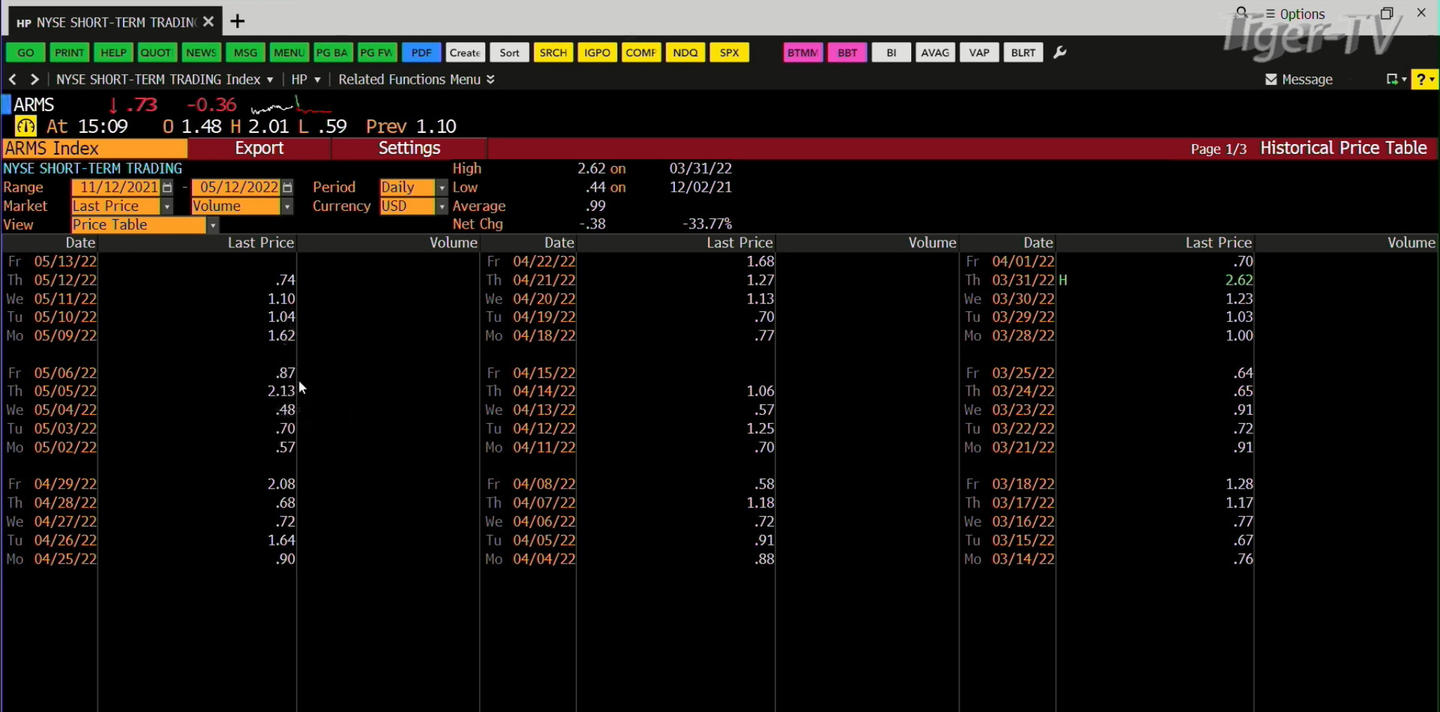Launch the SRCH shortcut

(x=553, y=52)
